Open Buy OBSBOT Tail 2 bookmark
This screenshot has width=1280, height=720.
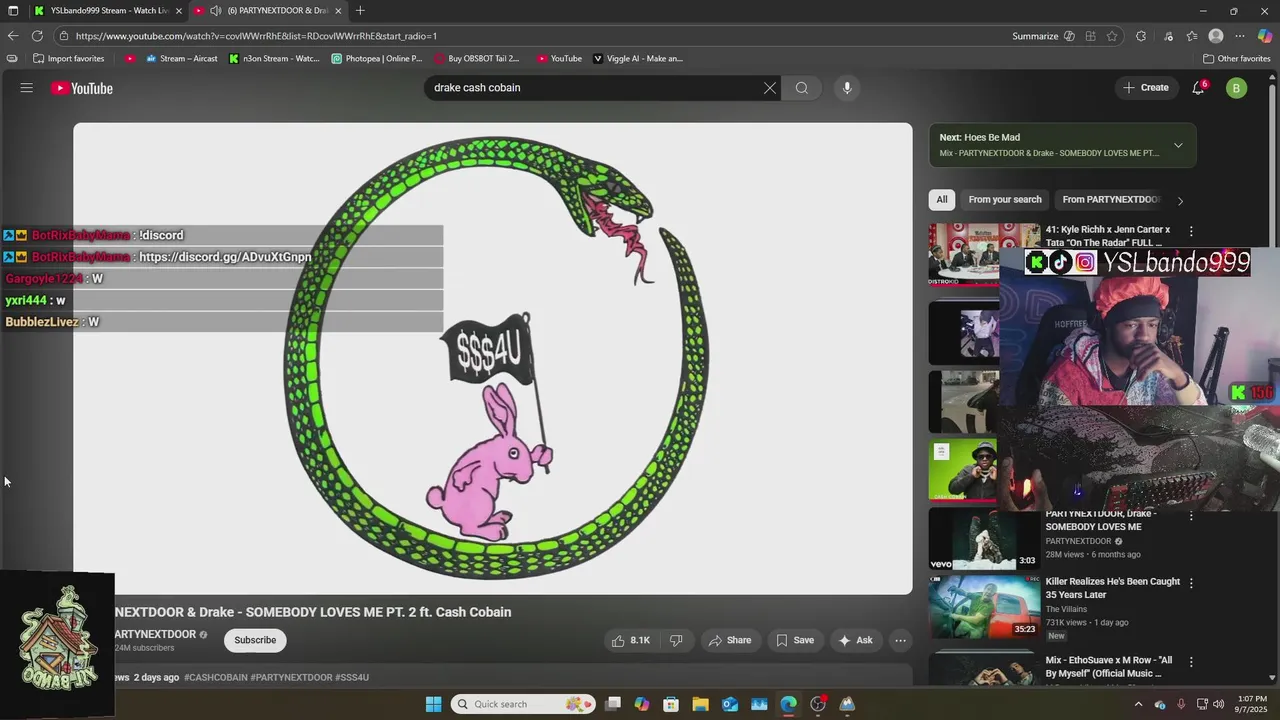coord(476,58)
